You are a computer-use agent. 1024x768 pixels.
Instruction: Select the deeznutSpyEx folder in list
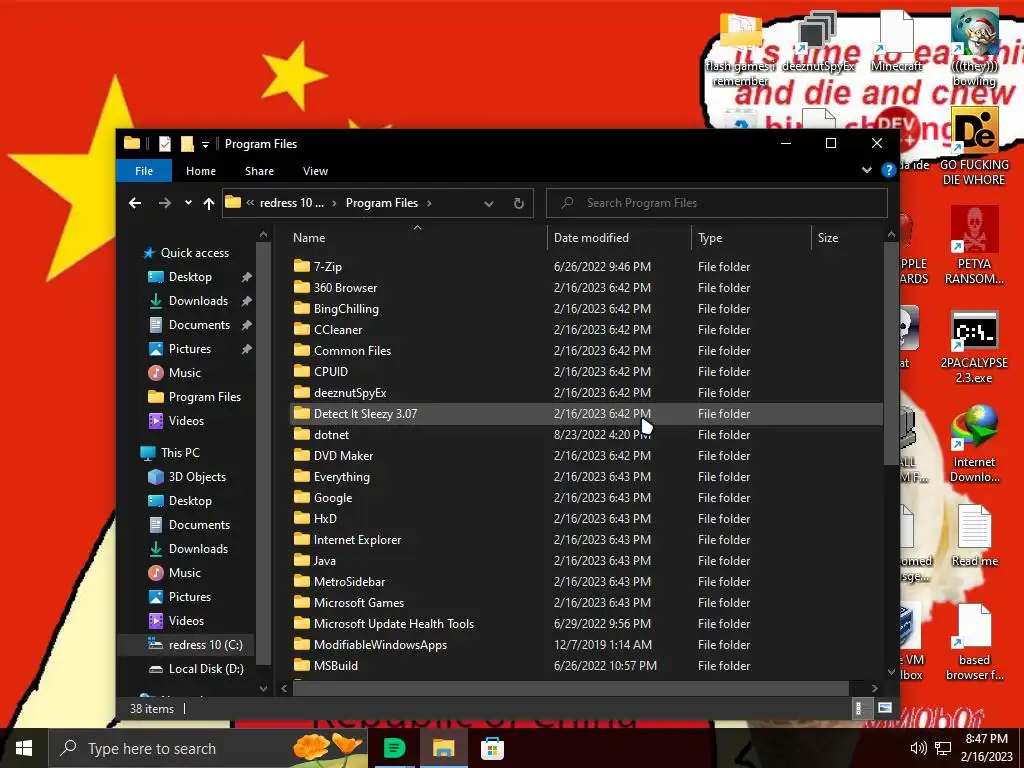click(350, 392)
